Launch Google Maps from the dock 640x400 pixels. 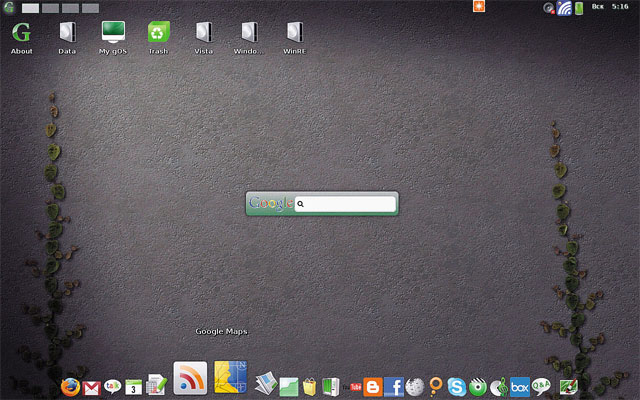[231, 376]
